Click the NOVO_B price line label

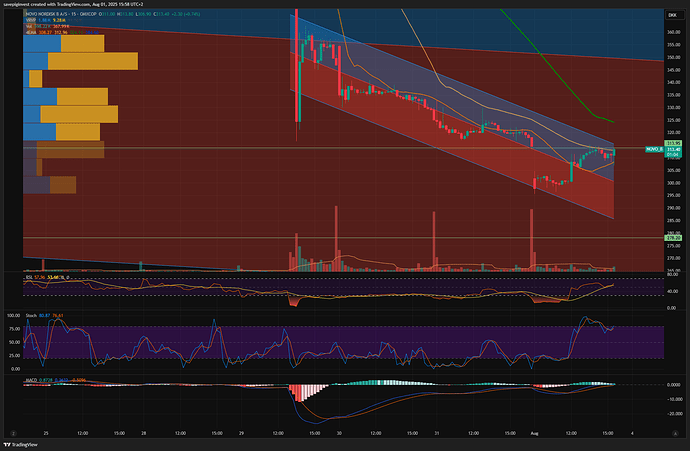(654, 150)
